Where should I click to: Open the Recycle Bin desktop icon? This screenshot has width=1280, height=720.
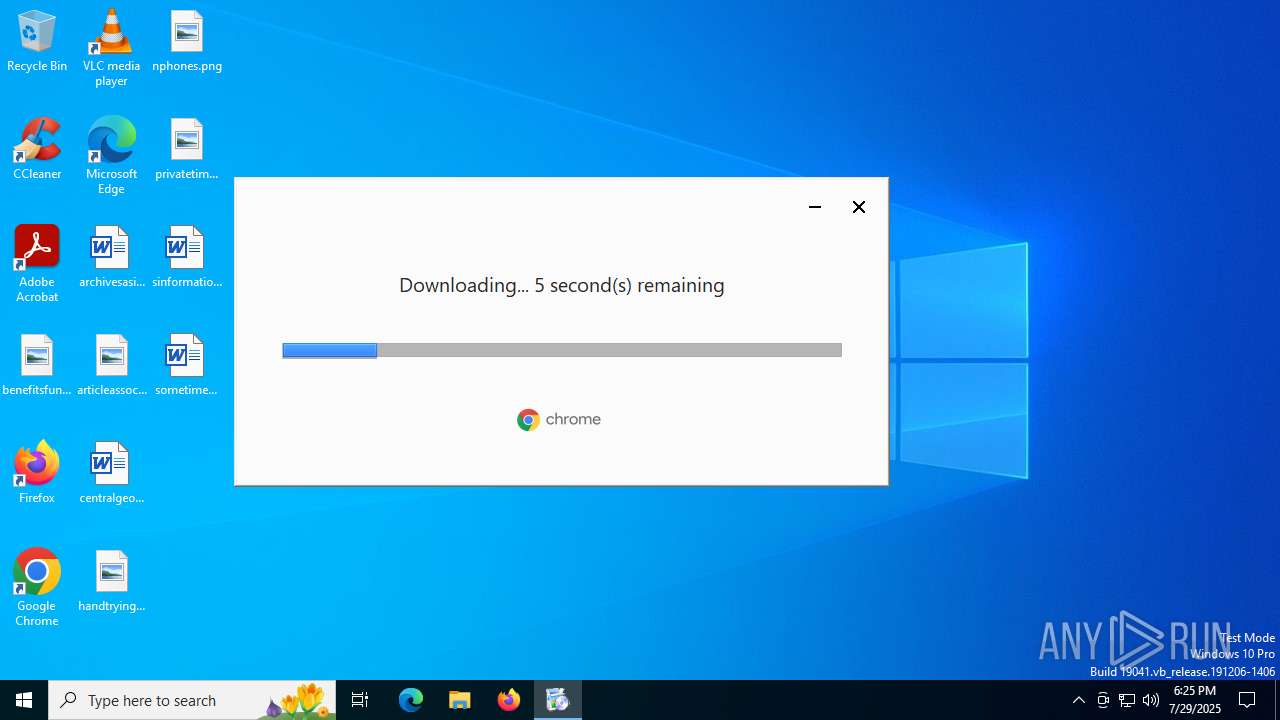click(x=37, y=41)
